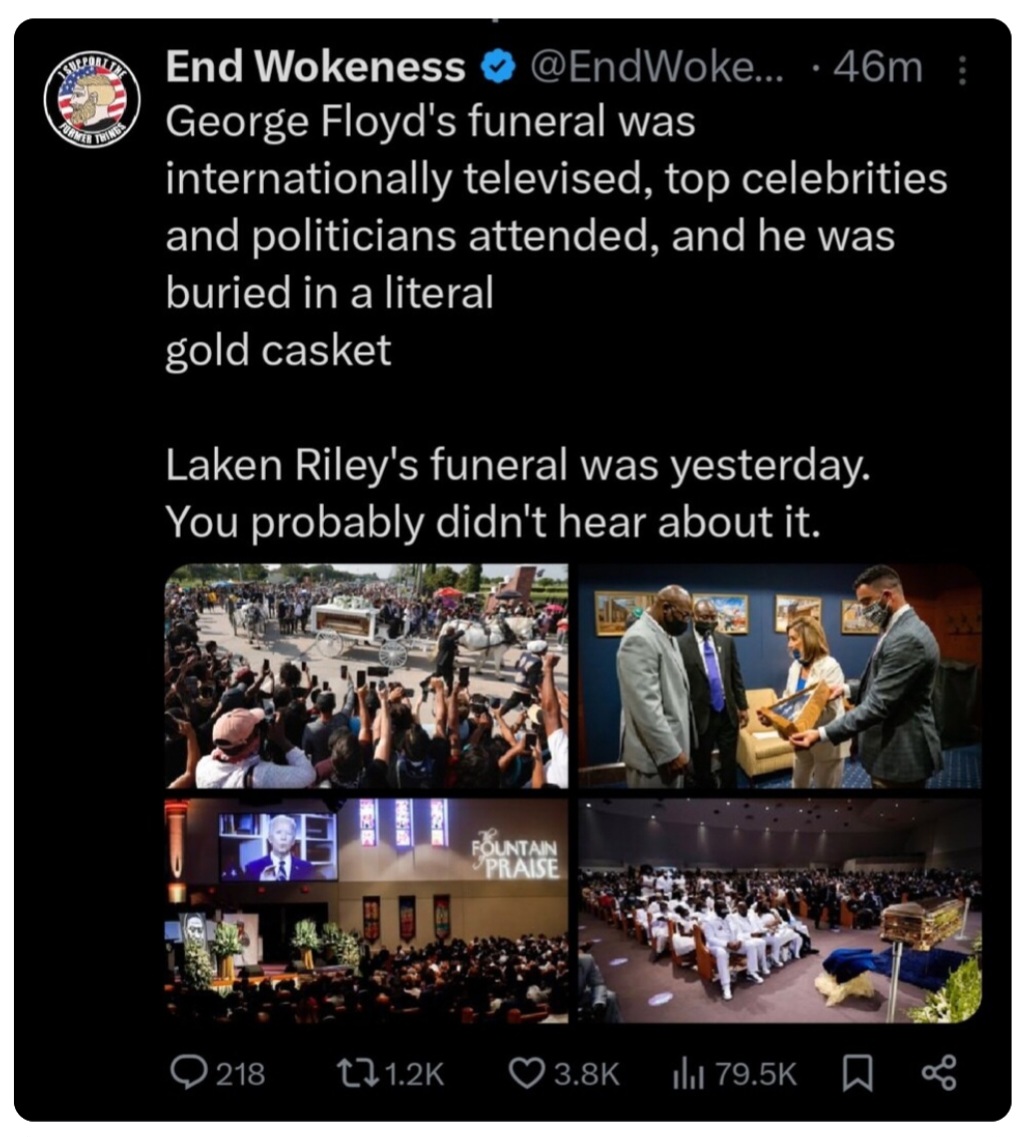Open the horse-drawn carriage procession photo
The height and width of the screenshot is (1137, 1032).
point(366,676)
